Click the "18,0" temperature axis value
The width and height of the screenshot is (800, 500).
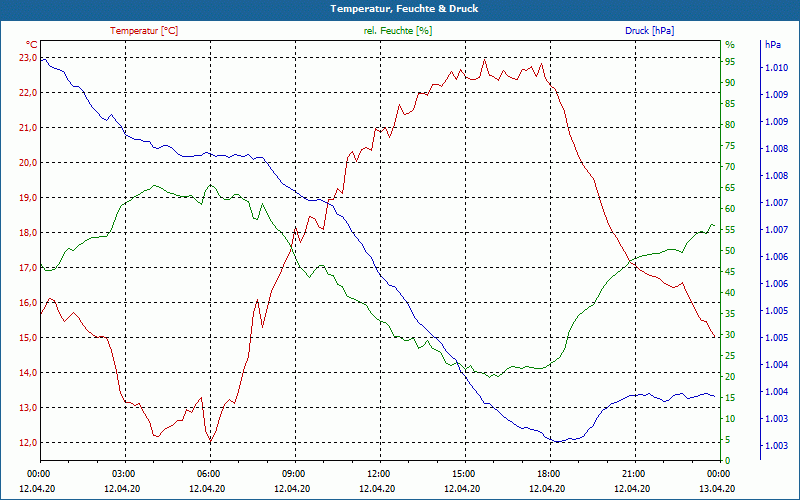(28, 233)
